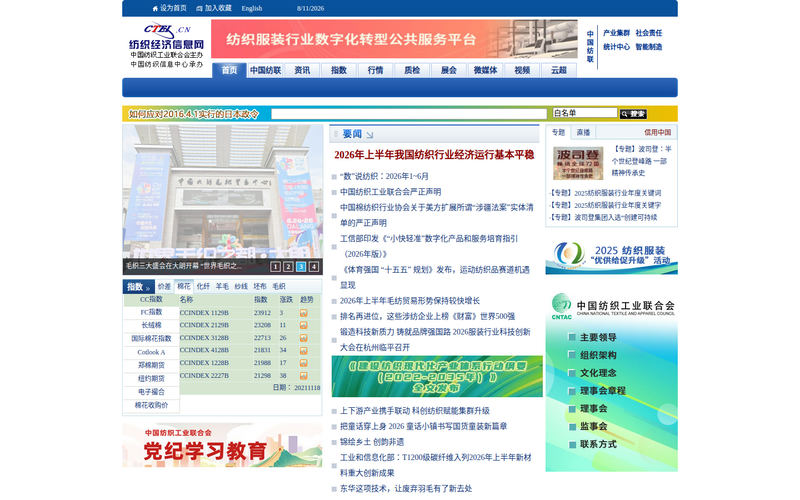Select 郑棉期货 in index list
This screenshot has width=800, height=500.
coord(151,365)
